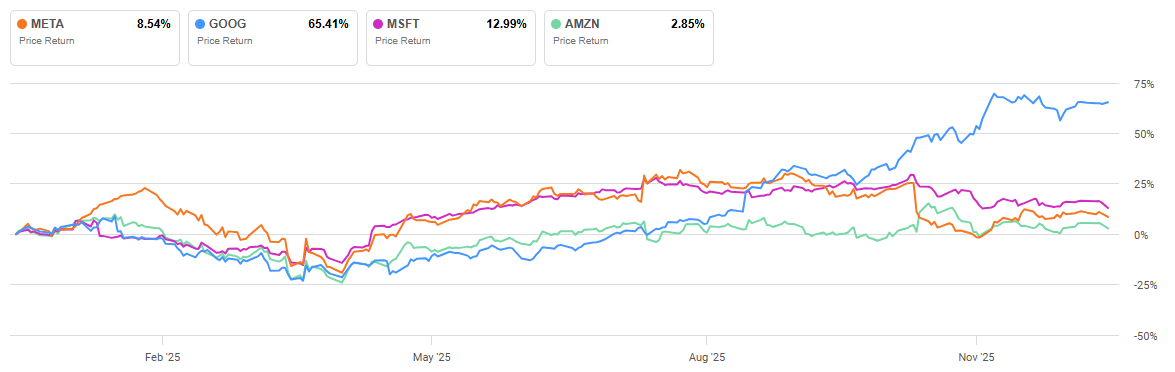Click the orange META legend dot

(x=22, y=24)
